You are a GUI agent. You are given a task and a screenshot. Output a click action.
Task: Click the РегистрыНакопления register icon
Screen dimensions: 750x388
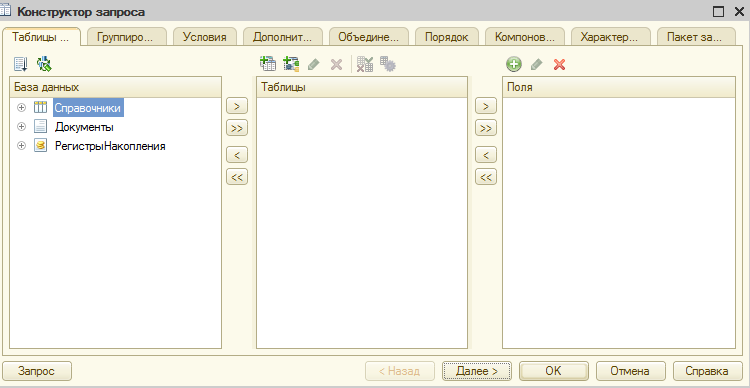pos(40,146)
